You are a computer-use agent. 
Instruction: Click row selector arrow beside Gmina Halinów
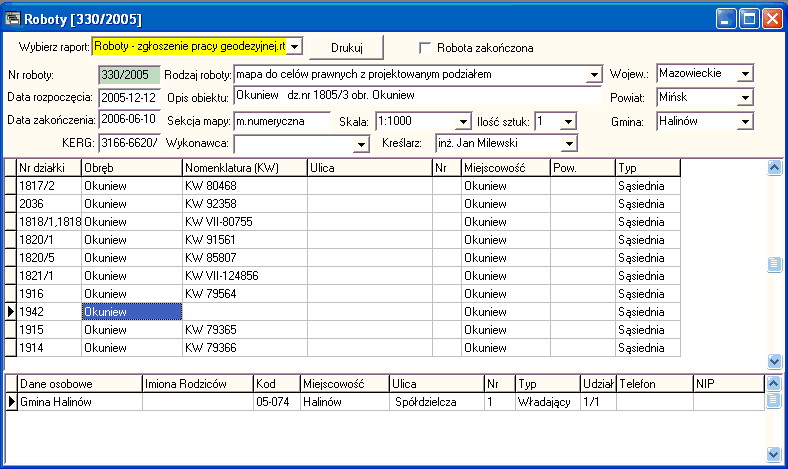coord(11,402)
